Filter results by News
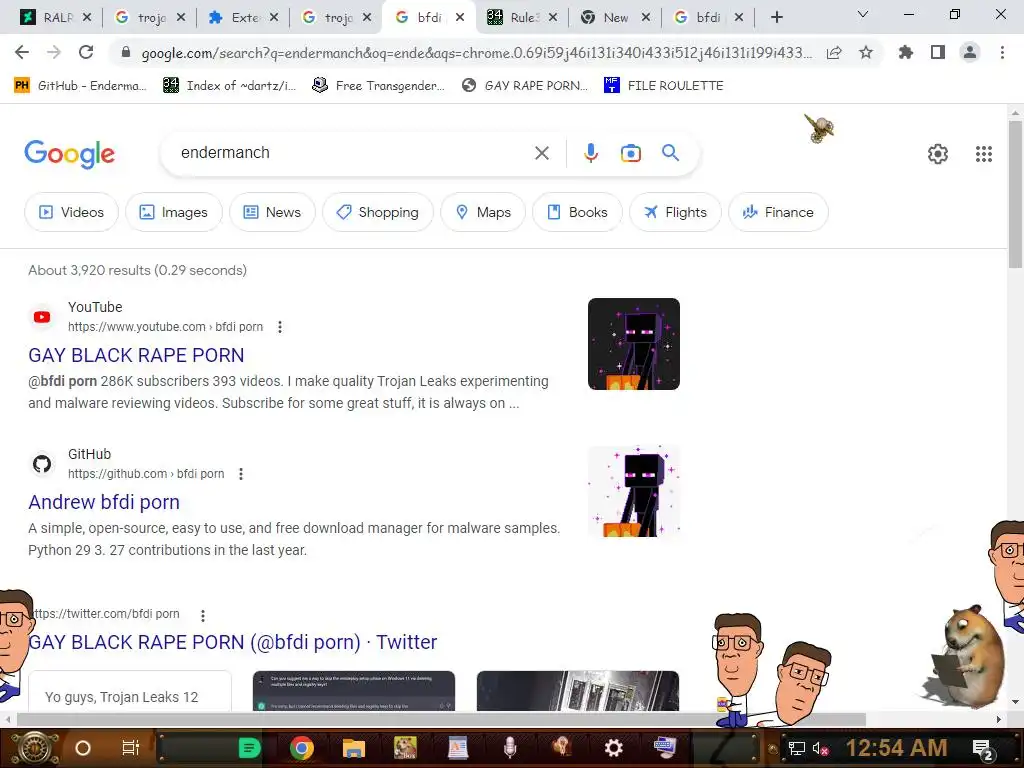 click(x=272, y=212)
